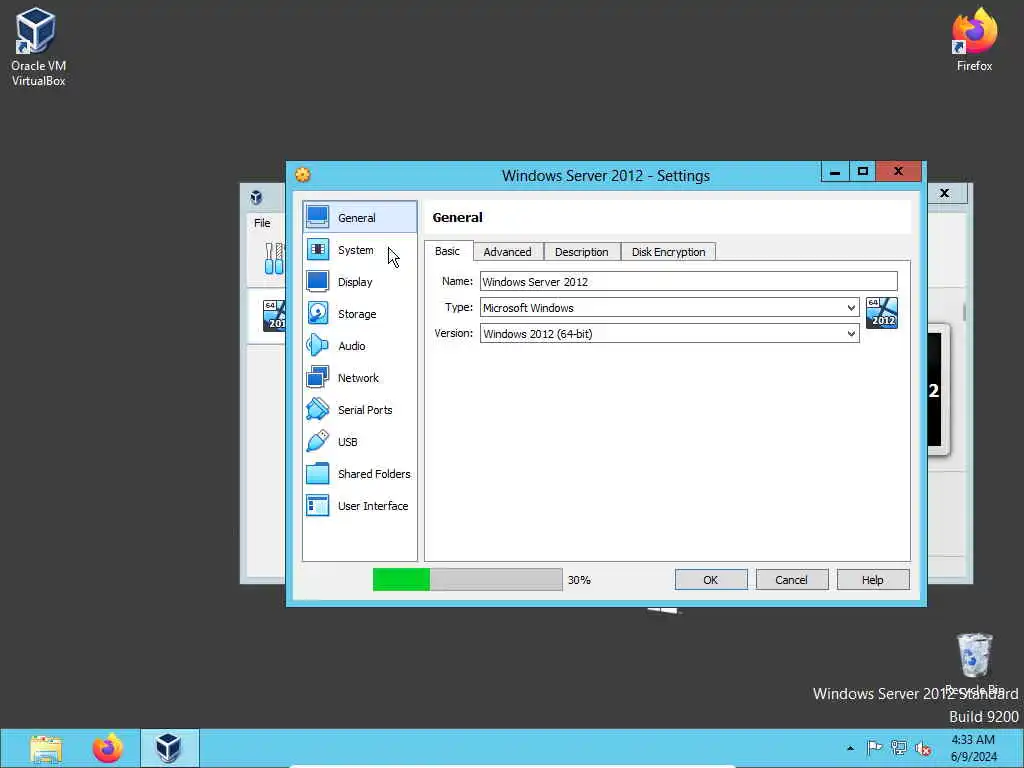Maximize the Settings dialog

[x=863, y=172]
